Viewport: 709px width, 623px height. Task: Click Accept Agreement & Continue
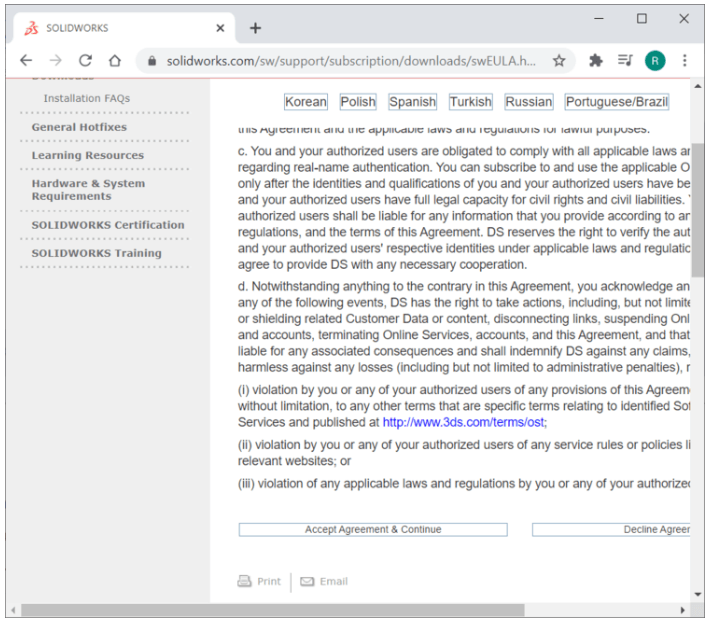[x=373, y=529]
